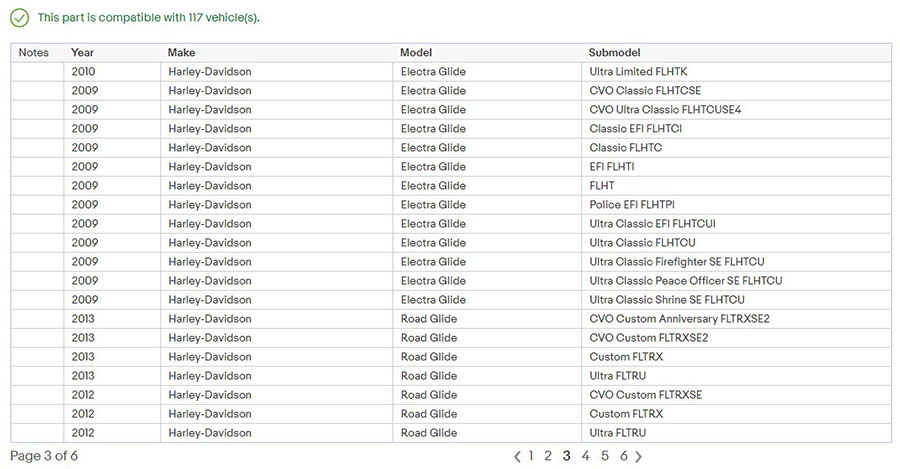
Task: Click the Make column header
Action: click(181, 52)
